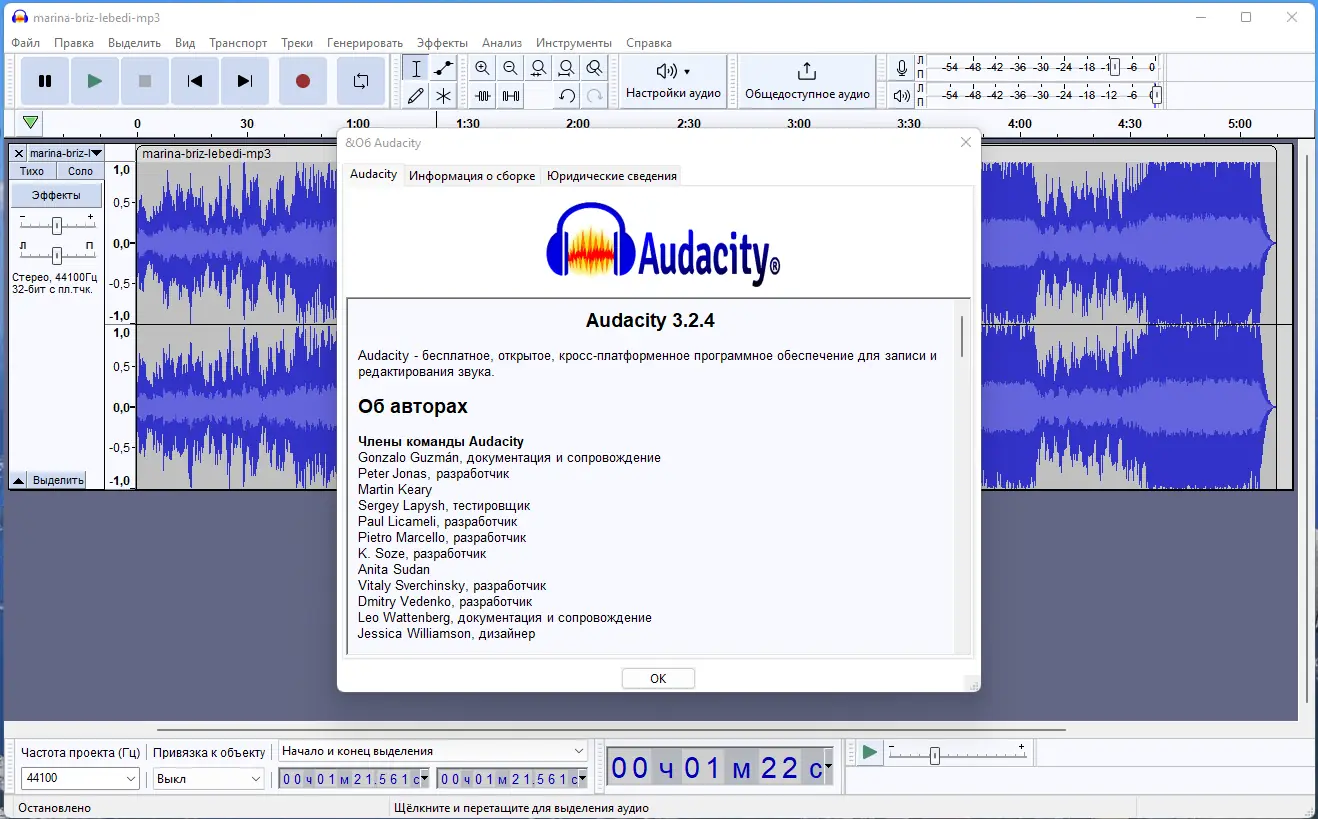Undo the last action
The width and height of the screenshot is (1318, 819).
coord(567,95)
